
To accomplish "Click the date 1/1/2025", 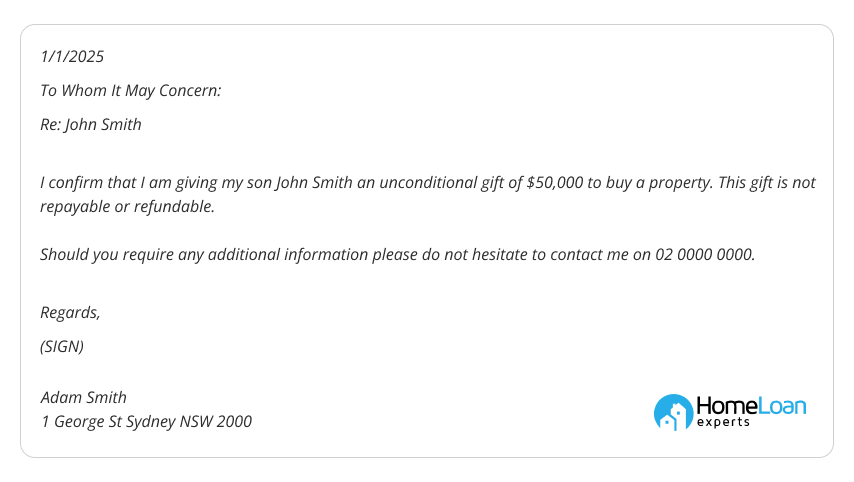I will pyautogui.click(x=72, y=57).
